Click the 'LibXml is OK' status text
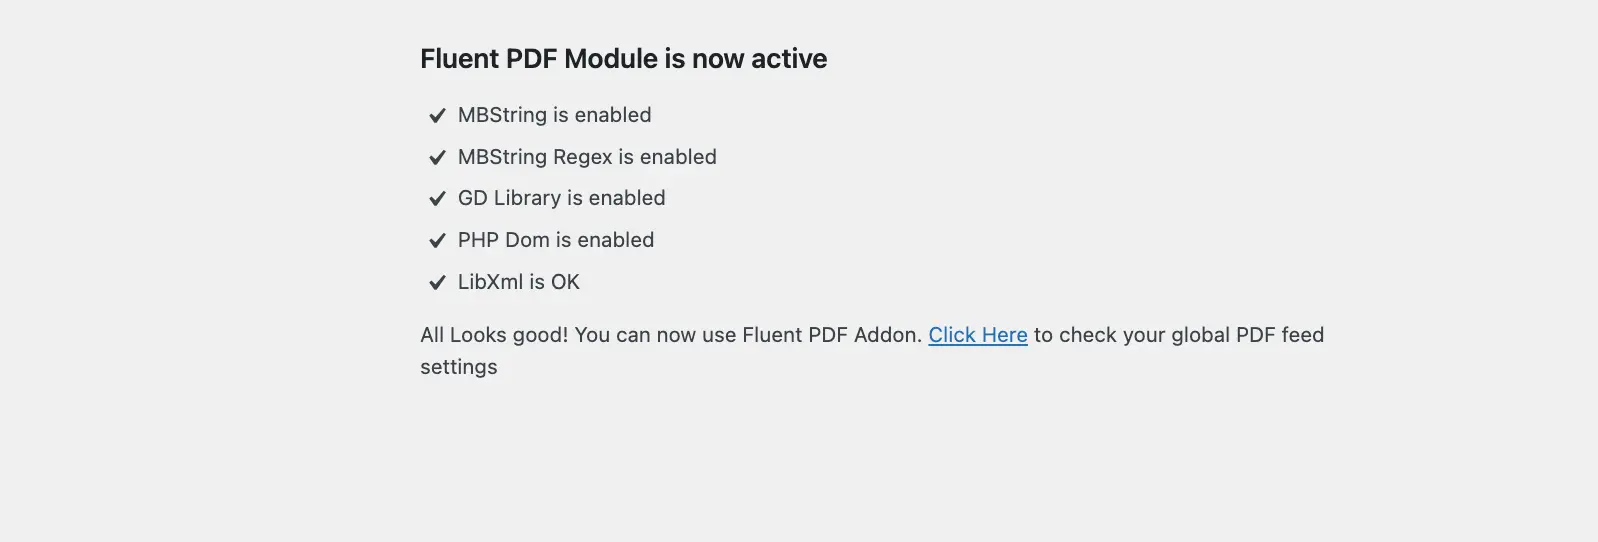This screenshot has height=542, width=1598. tap(518, 282)
